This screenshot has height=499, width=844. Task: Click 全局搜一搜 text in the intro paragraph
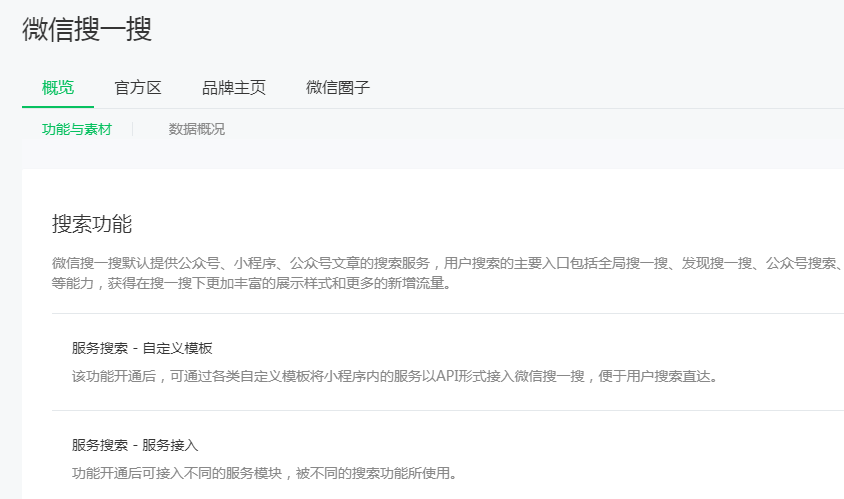coord(638,263)
